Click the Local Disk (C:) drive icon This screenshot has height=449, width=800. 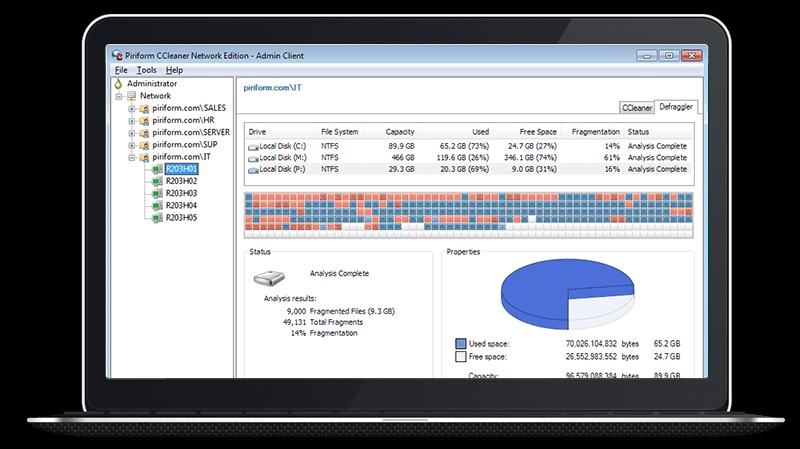click(253, 147)
